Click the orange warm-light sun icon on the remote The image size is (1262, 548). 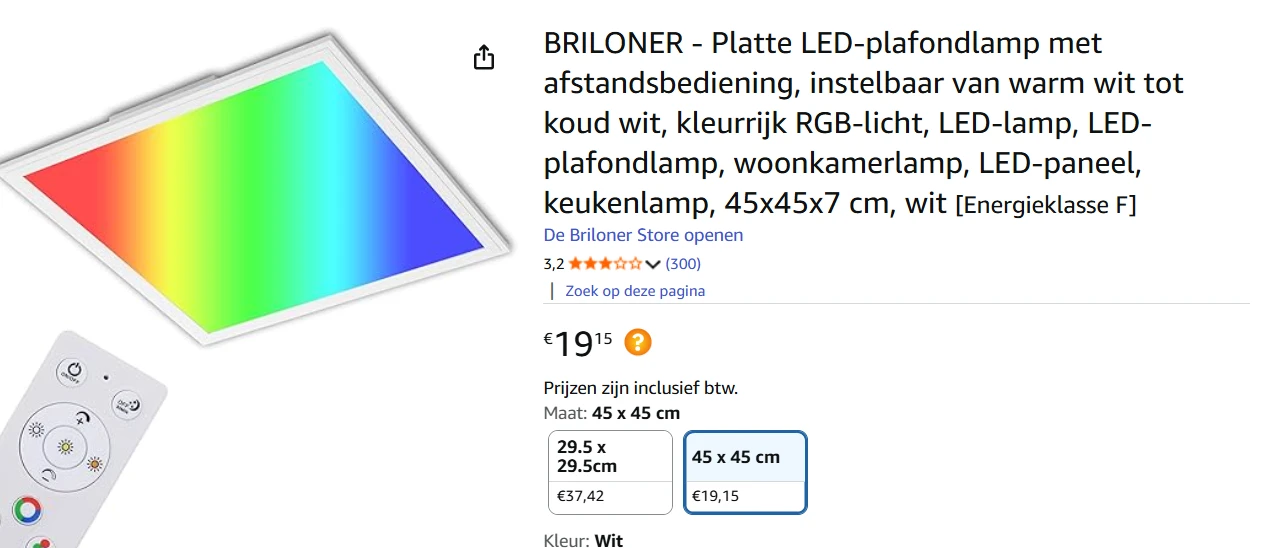(x=95, y=464)
